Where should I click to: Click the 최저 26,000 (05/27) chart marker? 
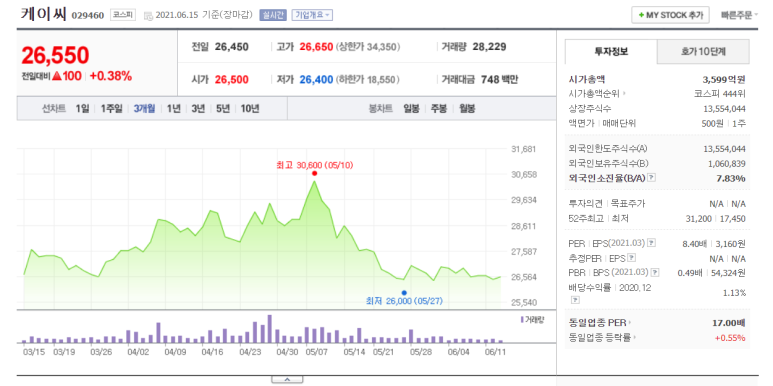coord(404,292)
